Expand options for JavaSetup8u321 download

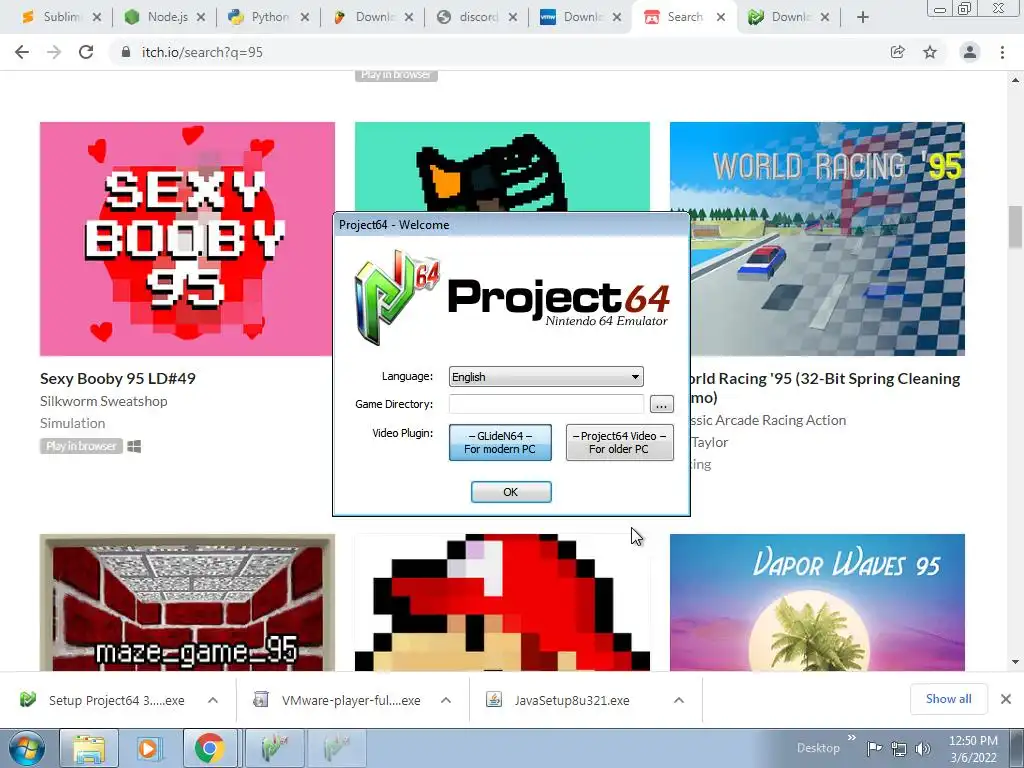click(679, 700)
